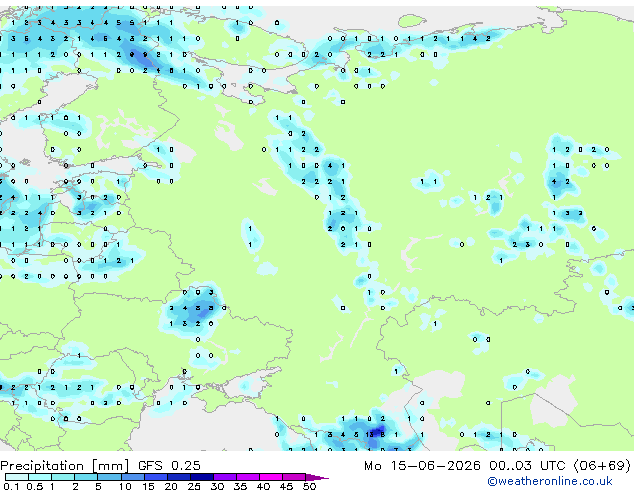This screenshot has width=634, height=490.
Task: Select the 0.1–0.5 mm palest cyan legend swatch
Action: (x=17, y=477)
